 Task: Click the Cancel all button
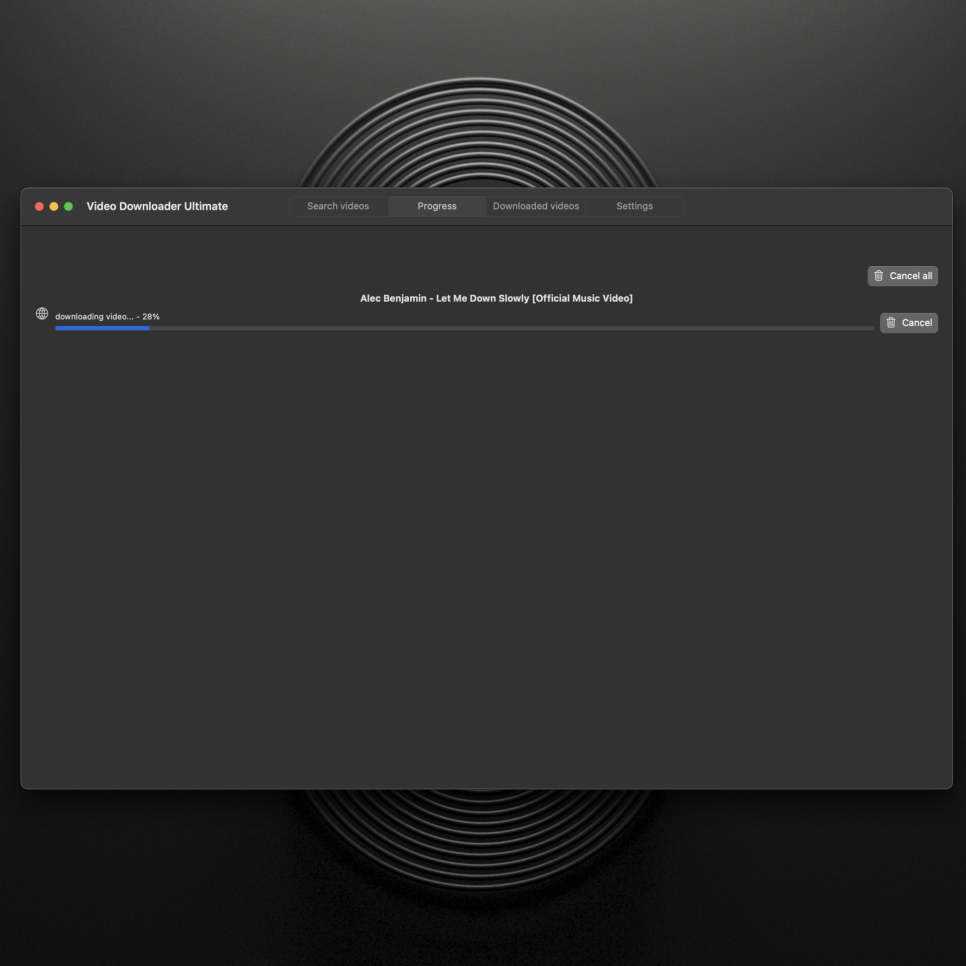pos(903,276)
